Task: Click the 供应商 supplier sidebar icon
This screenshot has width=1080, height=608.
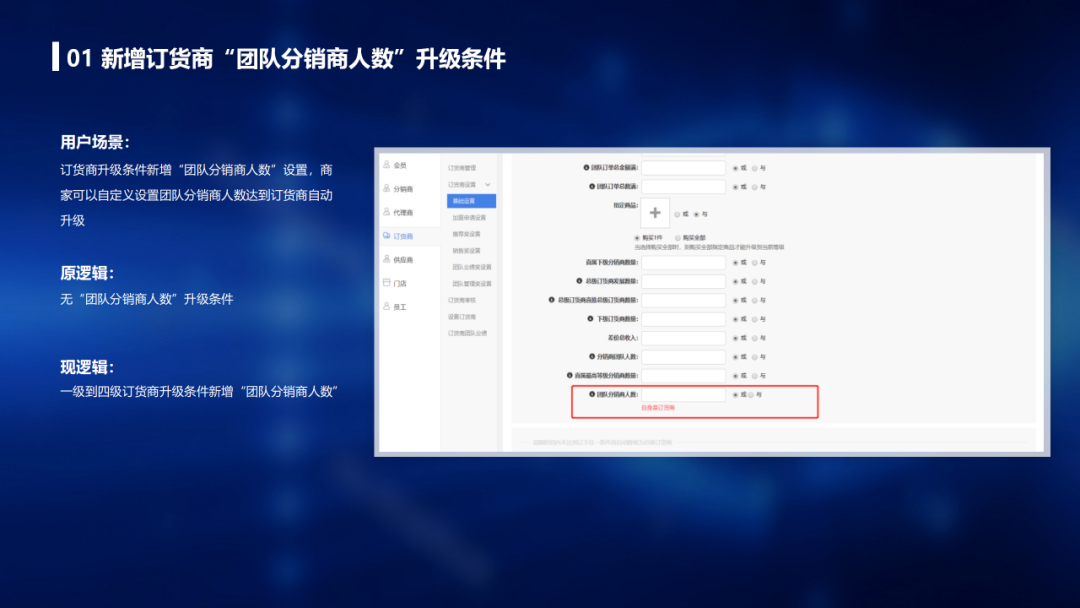Action: [387, 259]
